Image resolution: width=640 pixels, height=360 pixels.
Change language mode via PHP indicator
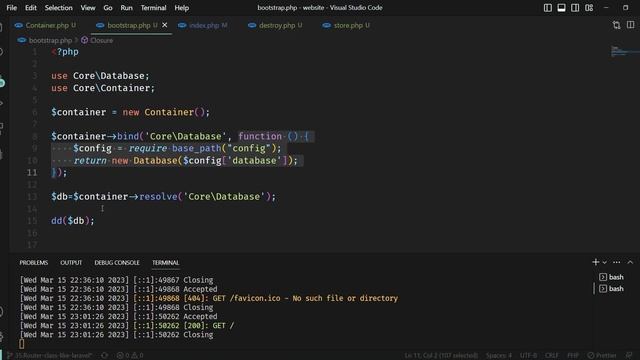(573, 356)
